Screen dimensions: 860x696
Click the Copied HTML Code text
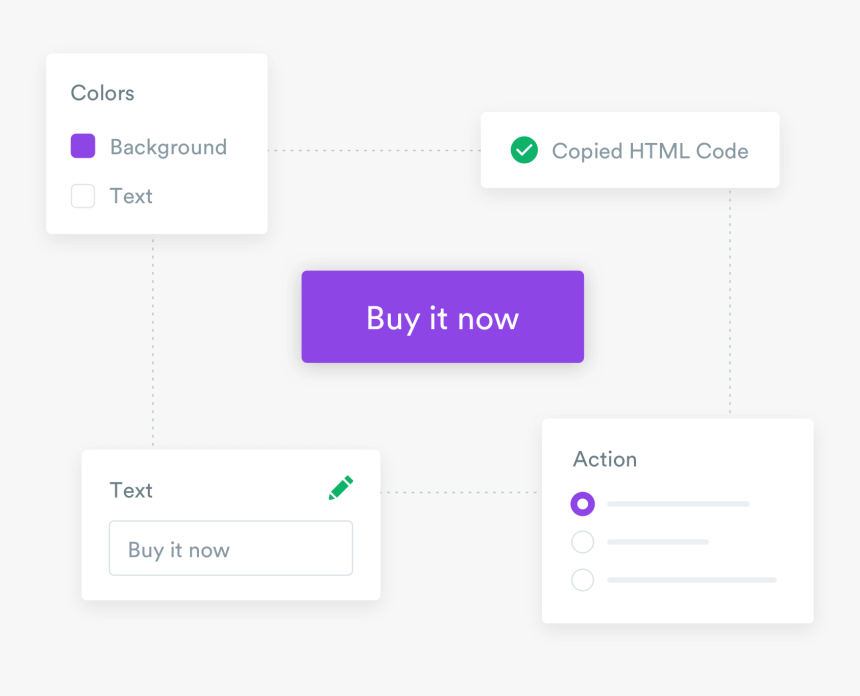(x=650, y=151)
